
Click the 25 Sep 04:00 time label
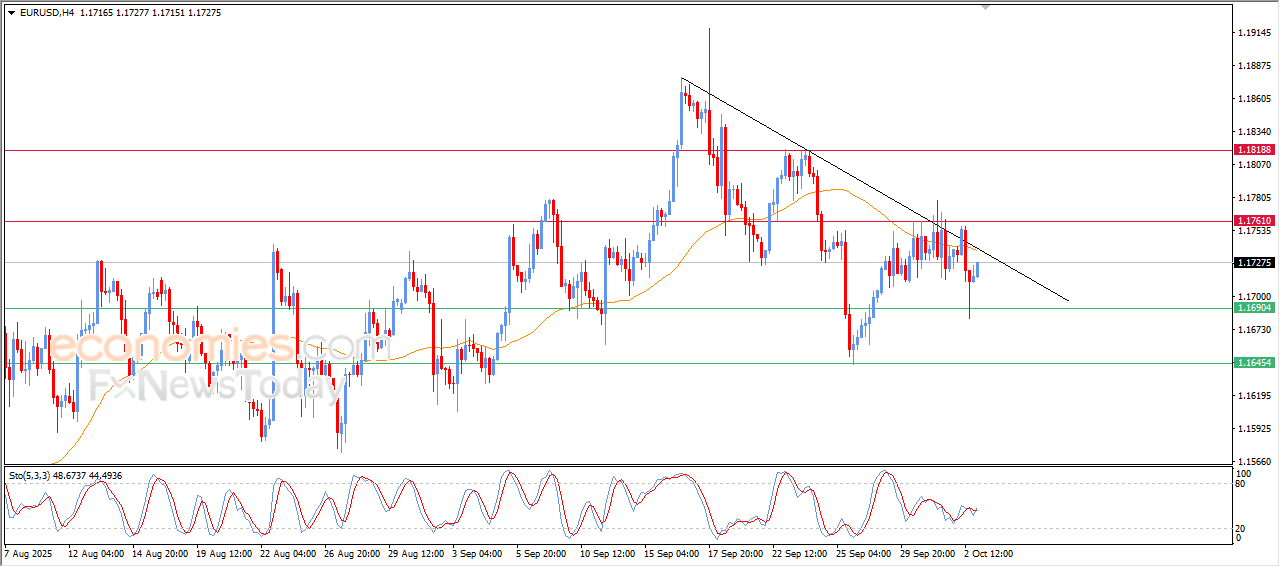pos(864,553)
